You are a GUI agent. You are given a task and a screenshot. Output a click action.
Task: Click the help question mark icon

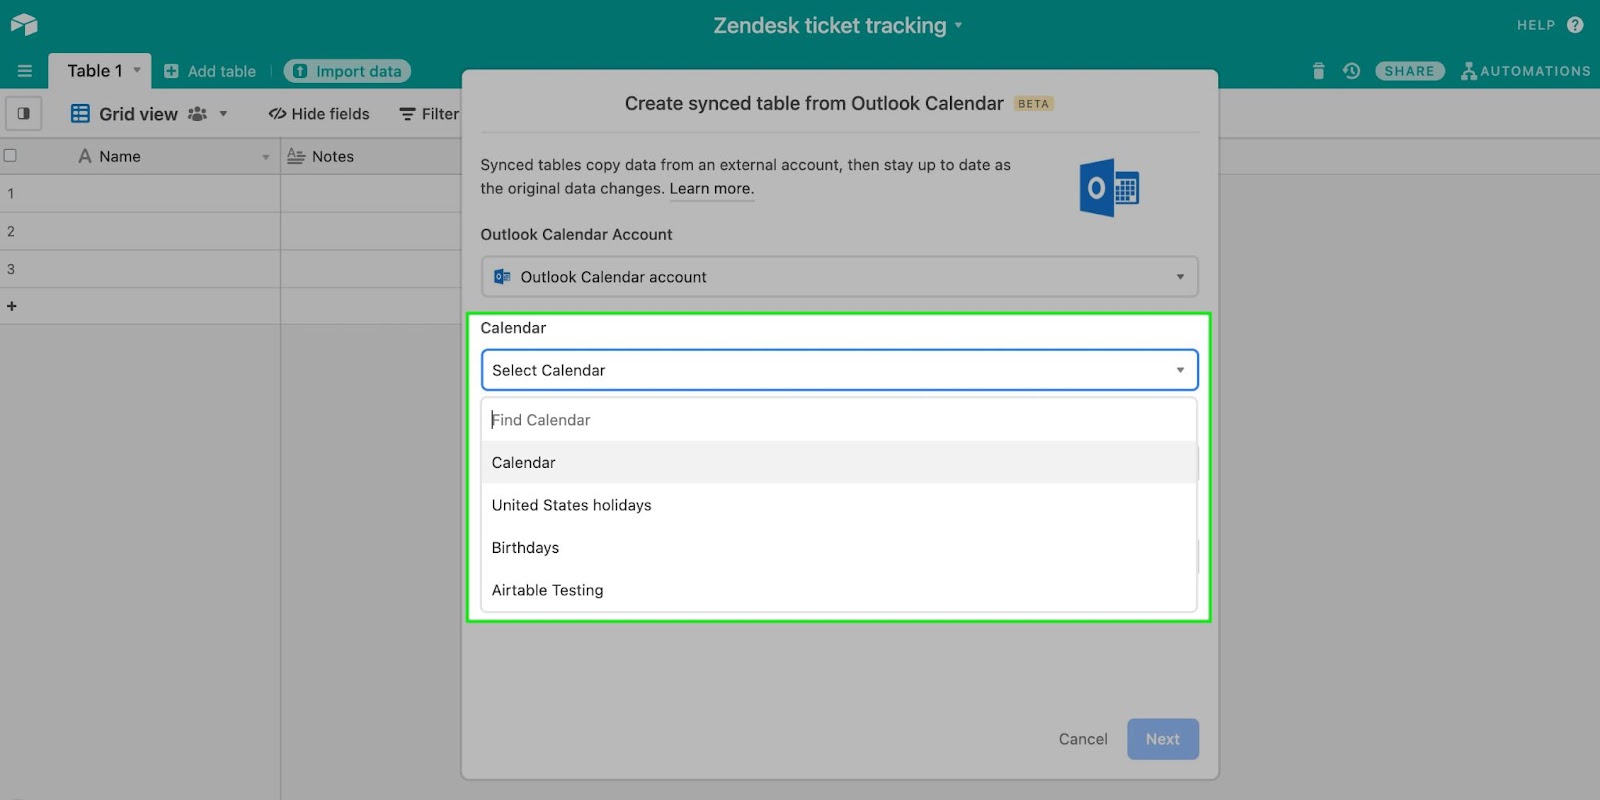click(x=1575, y=25)
